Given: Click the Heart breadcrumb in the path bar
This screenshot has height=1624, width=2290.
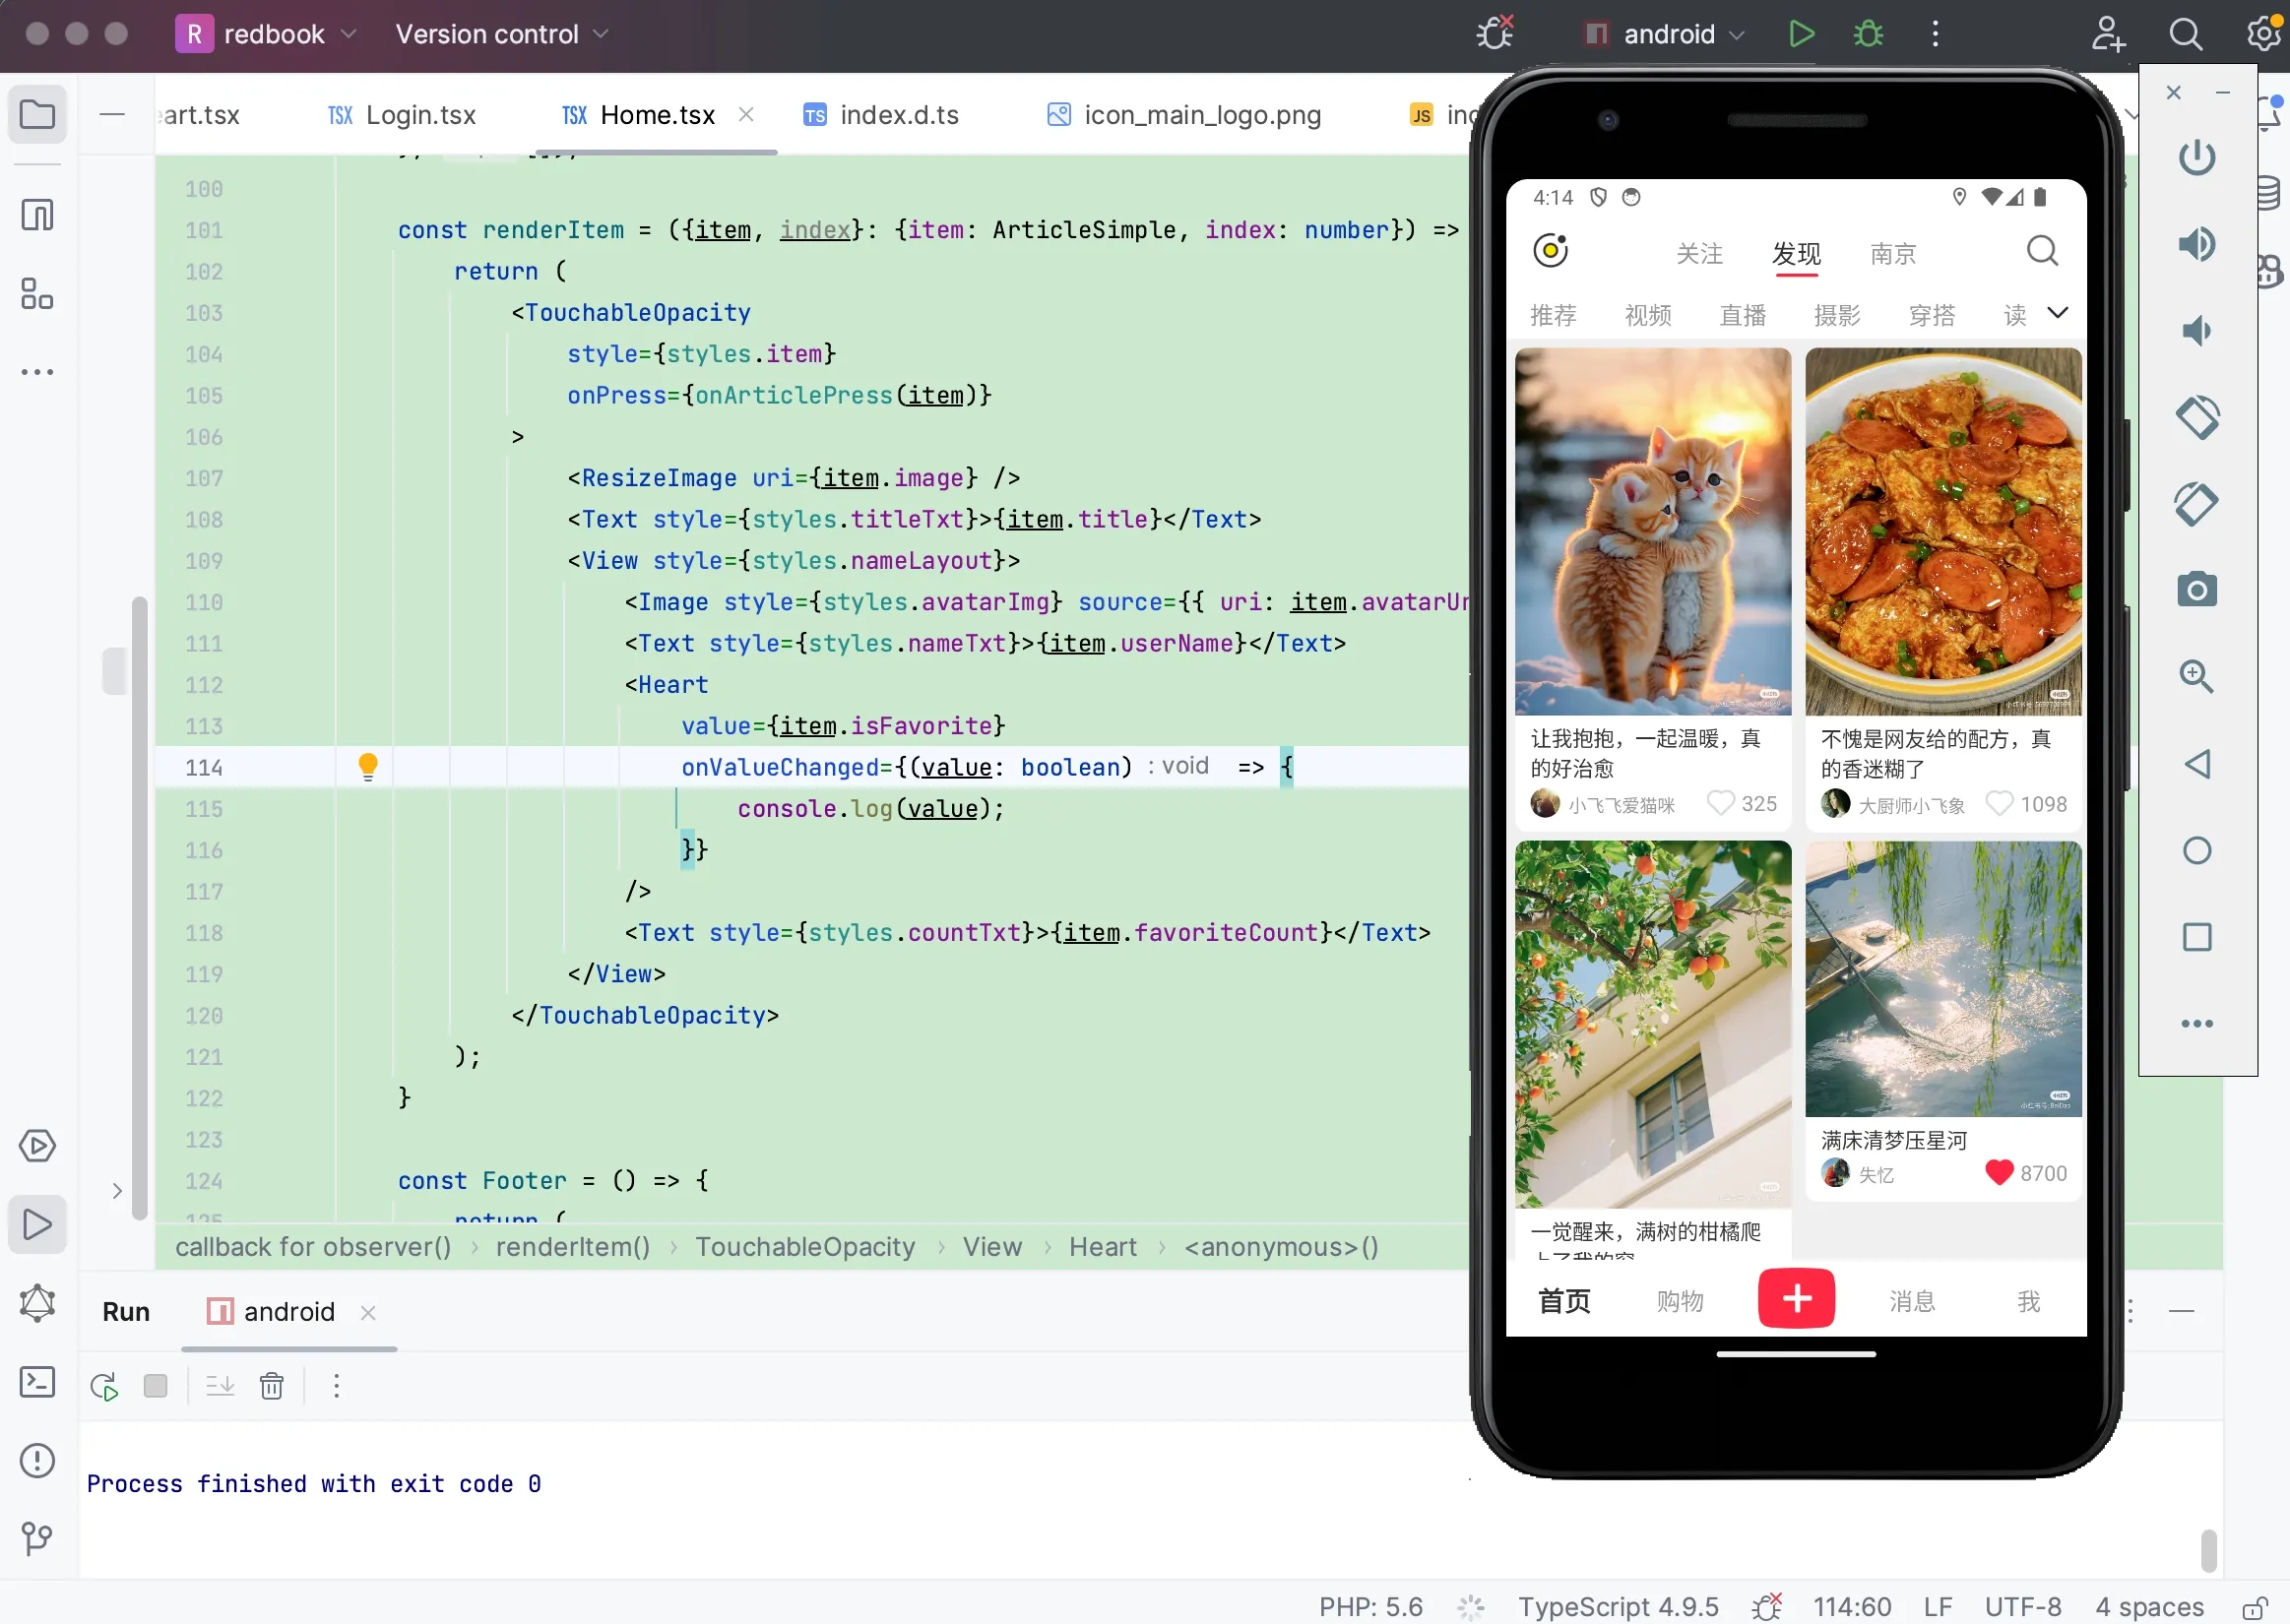Looking at the screenshot, I should click(1102, 1247).
